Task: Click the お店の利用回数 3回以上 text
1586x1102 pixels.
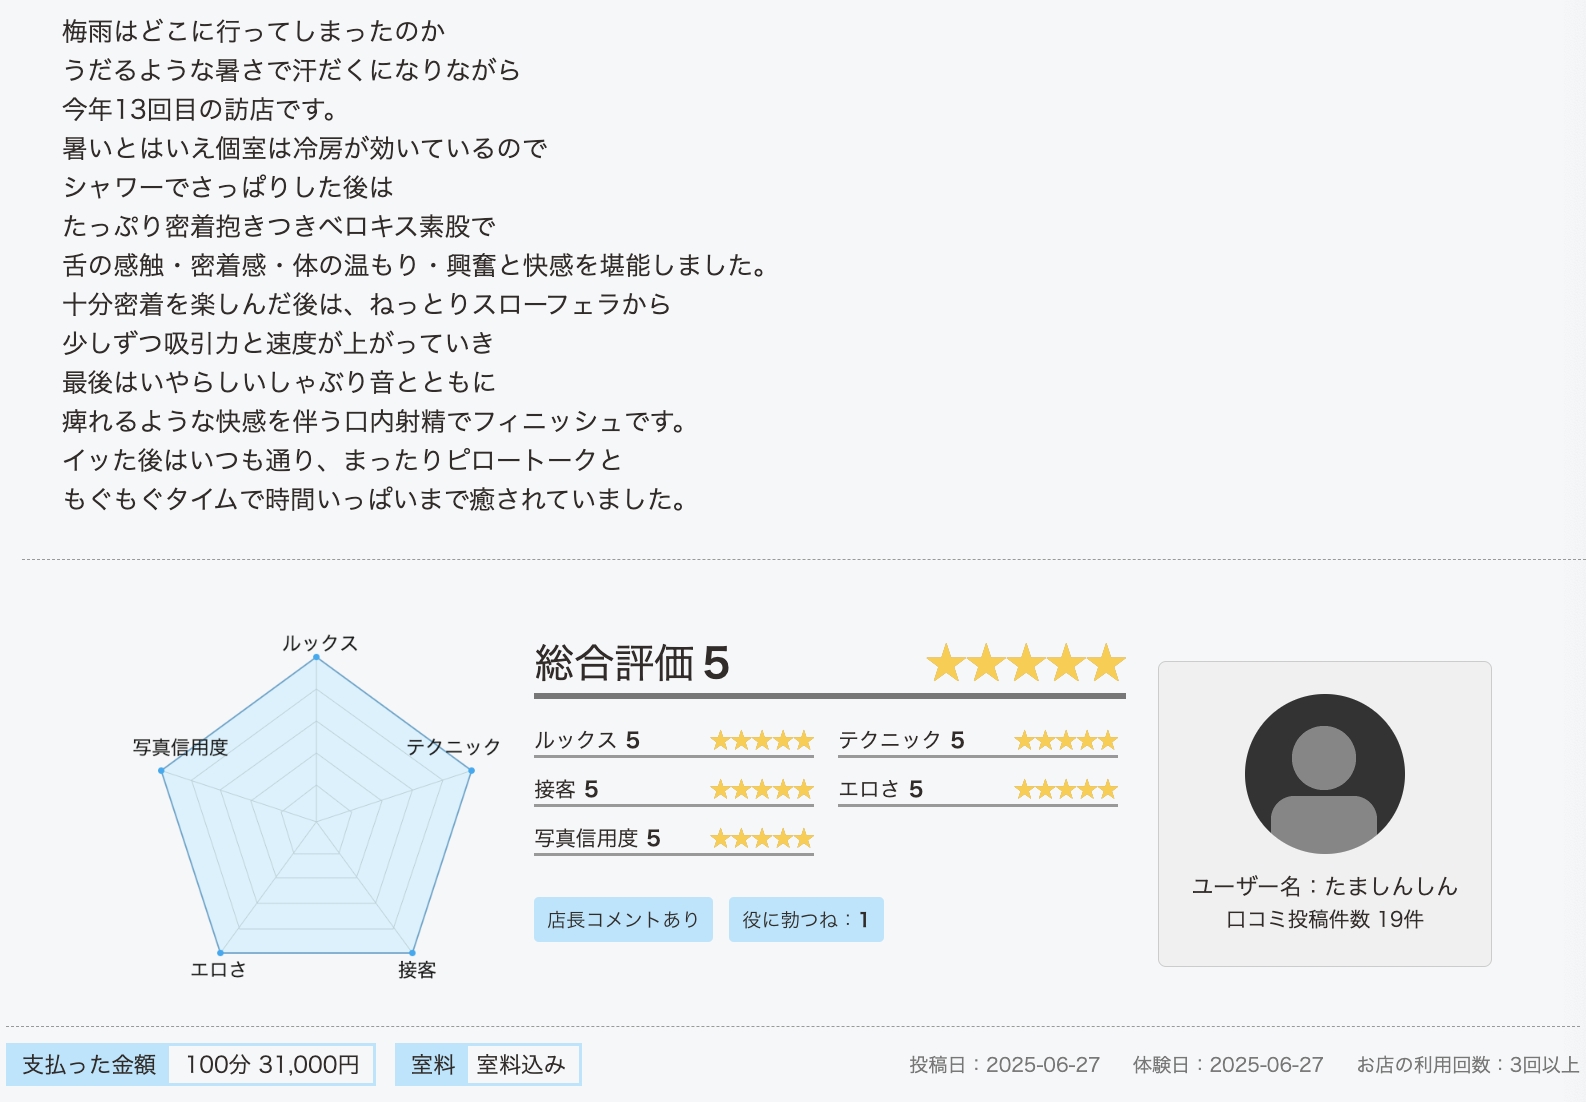Action: click(x=1468, y=1065)
